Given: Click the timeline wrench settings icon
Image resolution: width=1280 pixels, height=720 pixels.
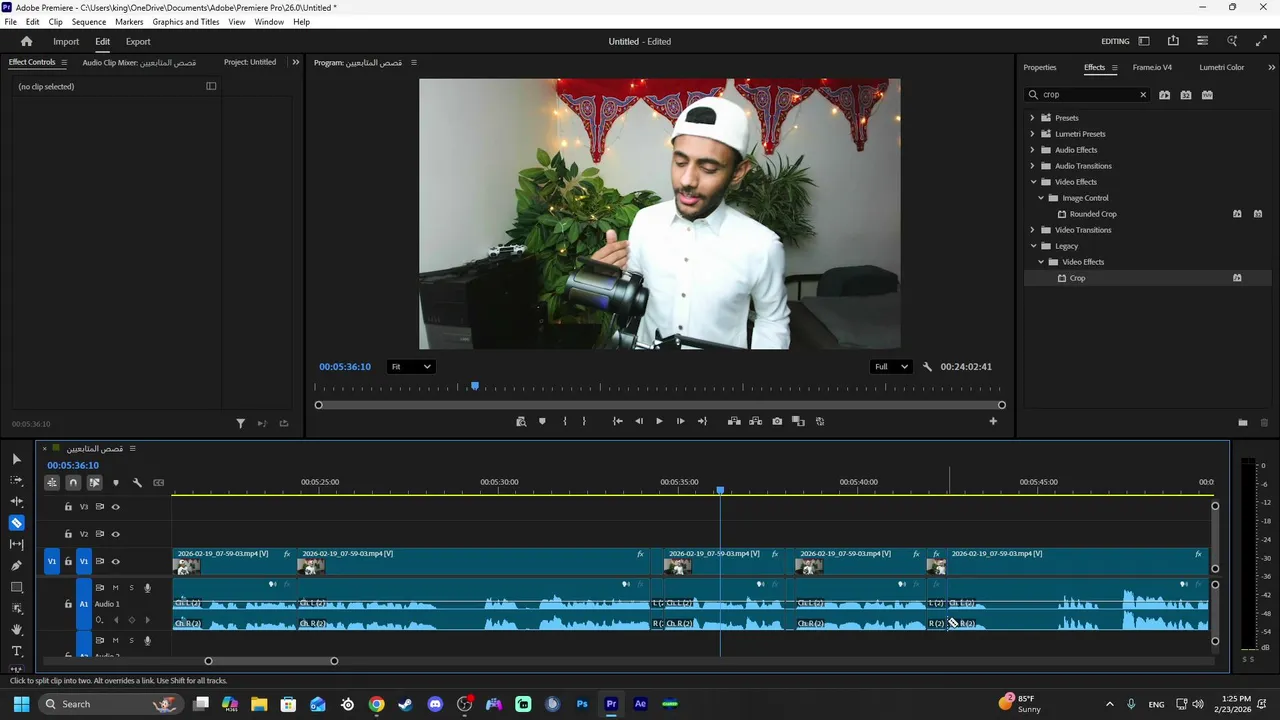Looking at the screenshot, I should (137, 483).
